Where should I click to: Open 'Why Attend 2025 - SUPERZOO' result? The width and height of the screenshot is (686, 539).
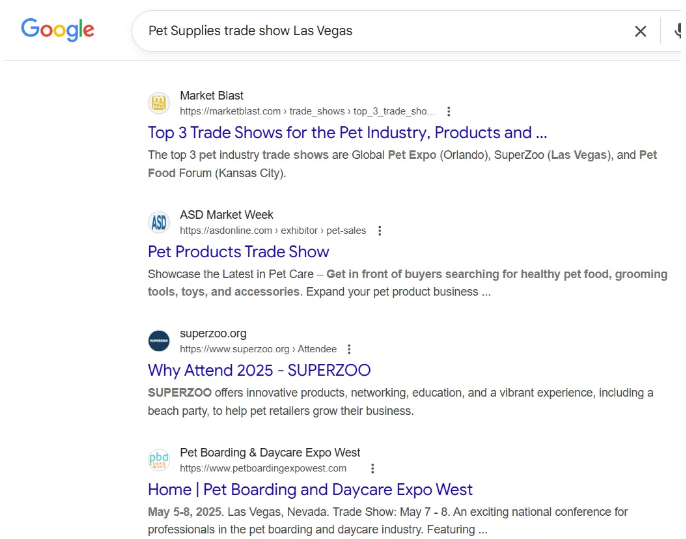pos(259,371)
